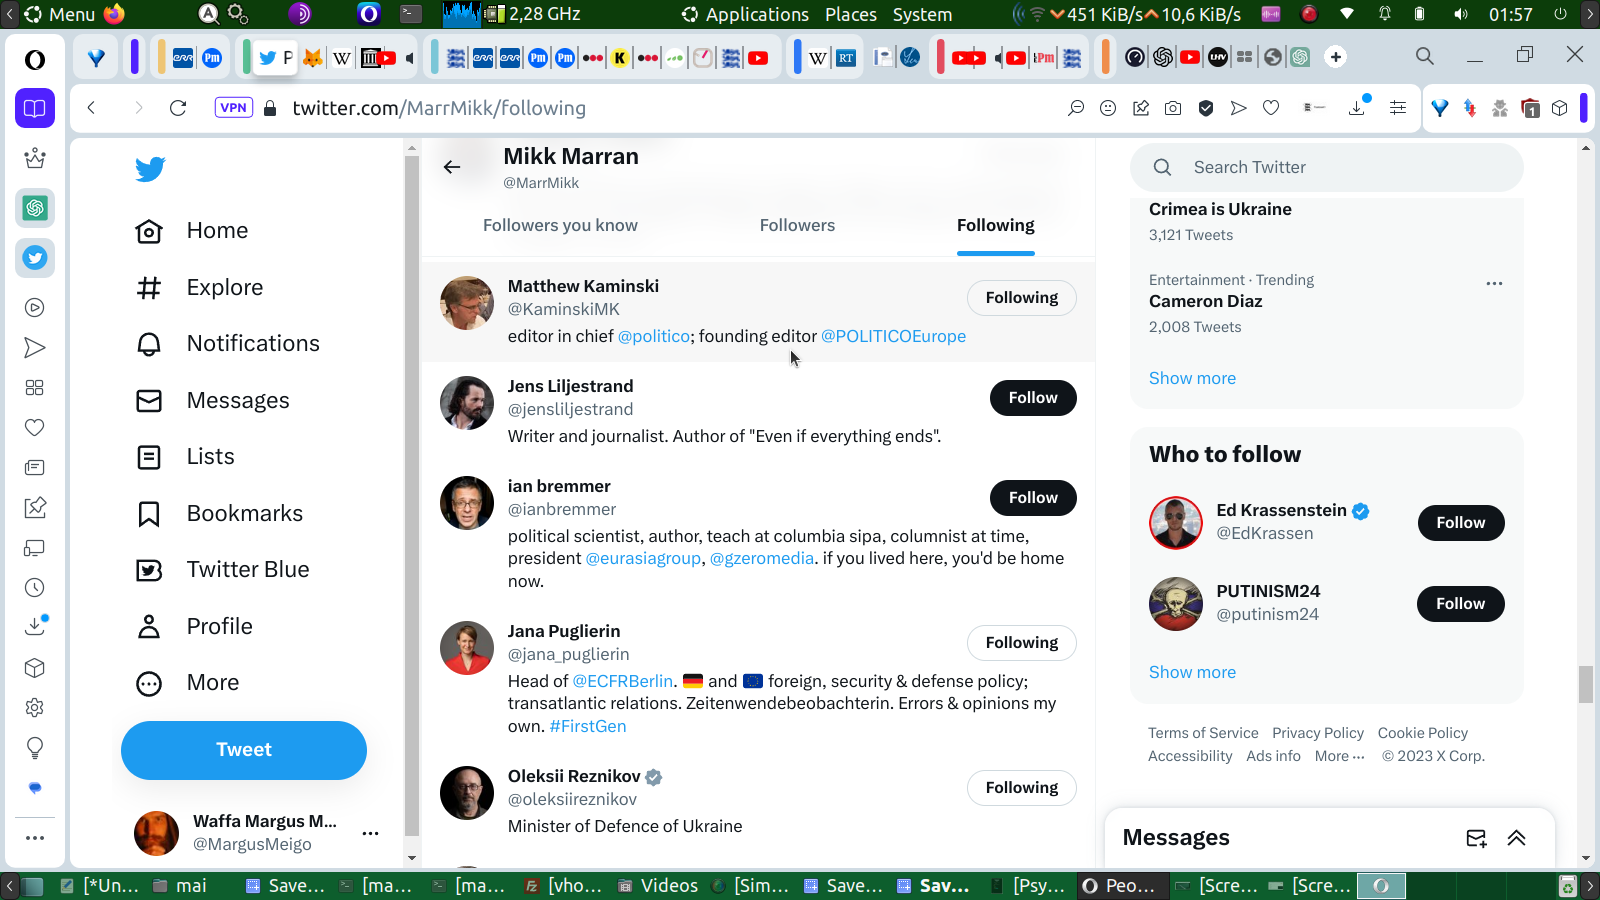Open Downloads icon in Opera sidebar
The image size is (1600, 900).
(35, 626)
